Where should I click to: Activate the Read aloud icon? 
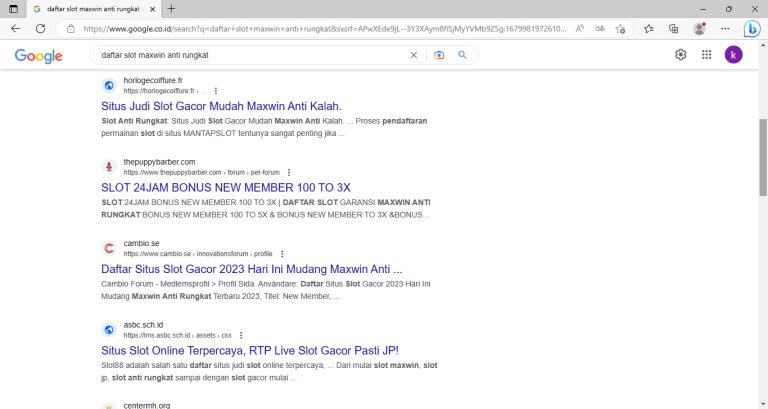coord(579,28)
